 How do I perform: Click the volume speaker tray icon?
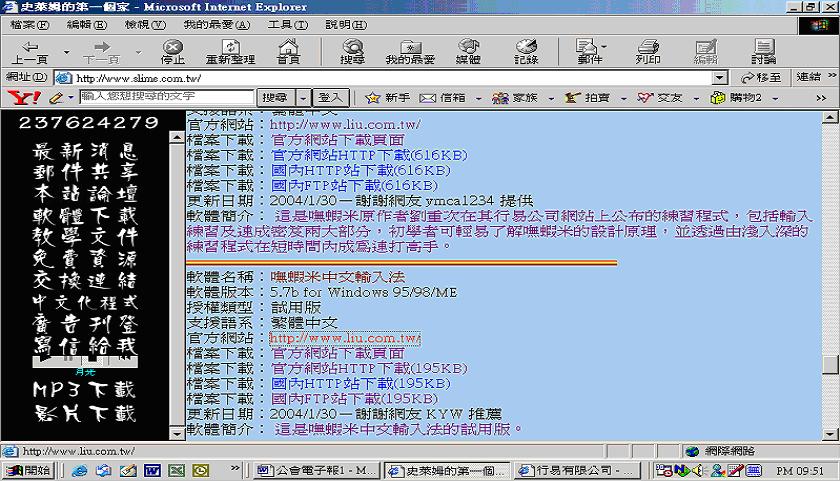pos(698,471)
